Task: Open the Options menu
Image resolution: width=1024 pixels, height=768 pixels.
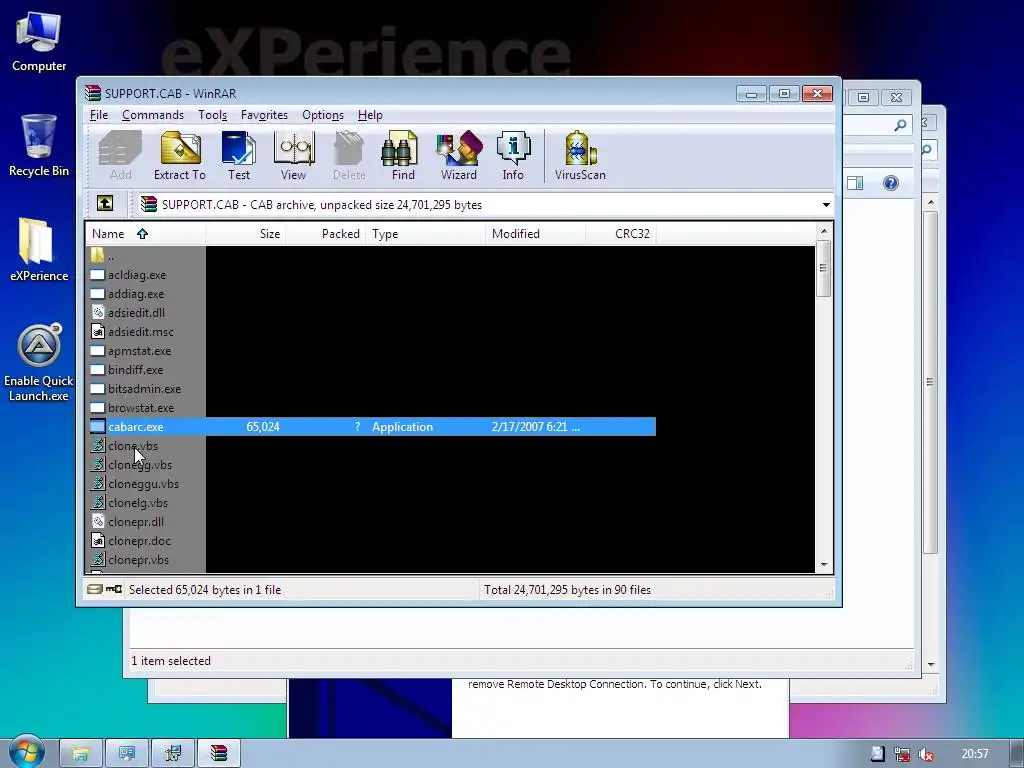Action: (x=323, y=115)
